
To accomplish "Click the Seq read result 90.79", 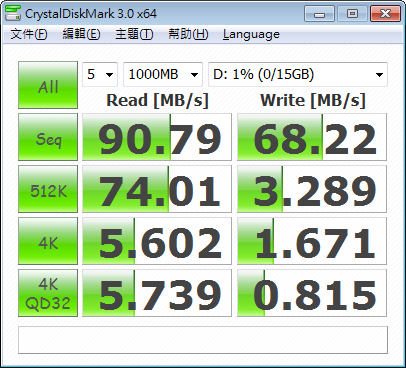I will pyautogui.click(x=157, y=137).
